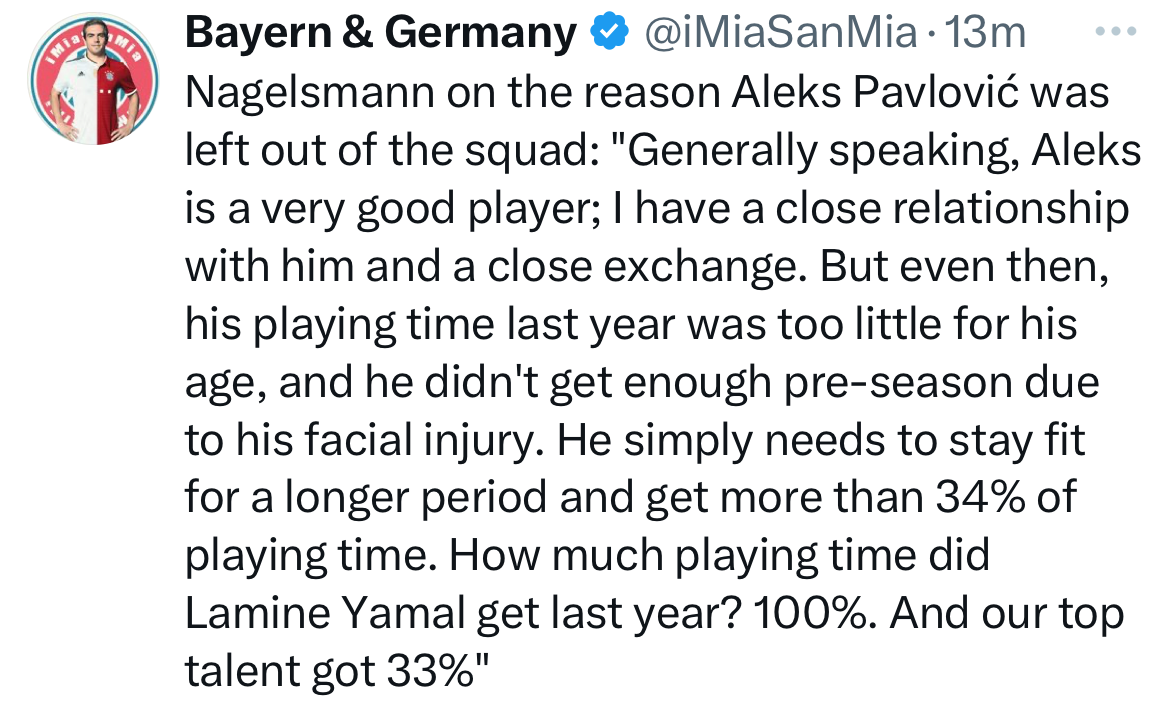Click the Bayern & Germany display name

tap(381, 32)
